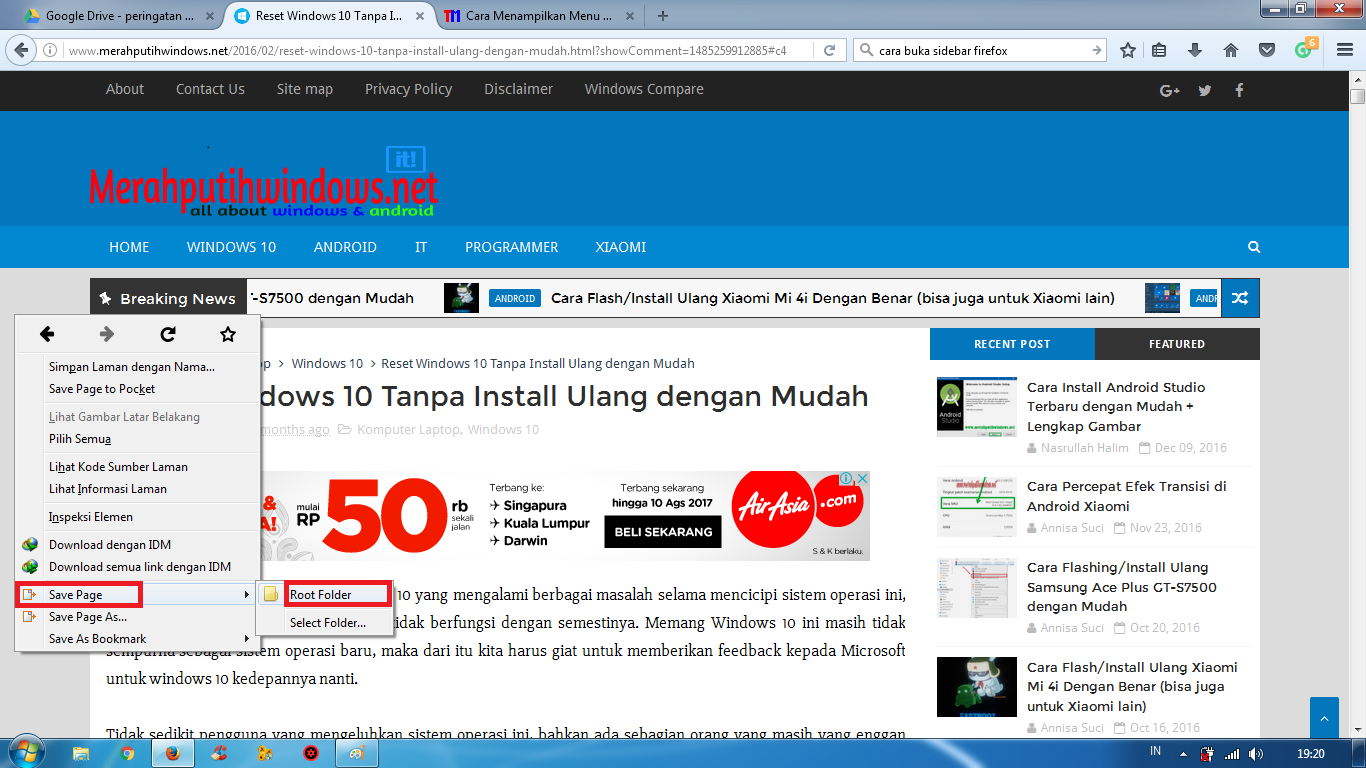Go to the XIAOMI nav menu

tap(621, 247)
